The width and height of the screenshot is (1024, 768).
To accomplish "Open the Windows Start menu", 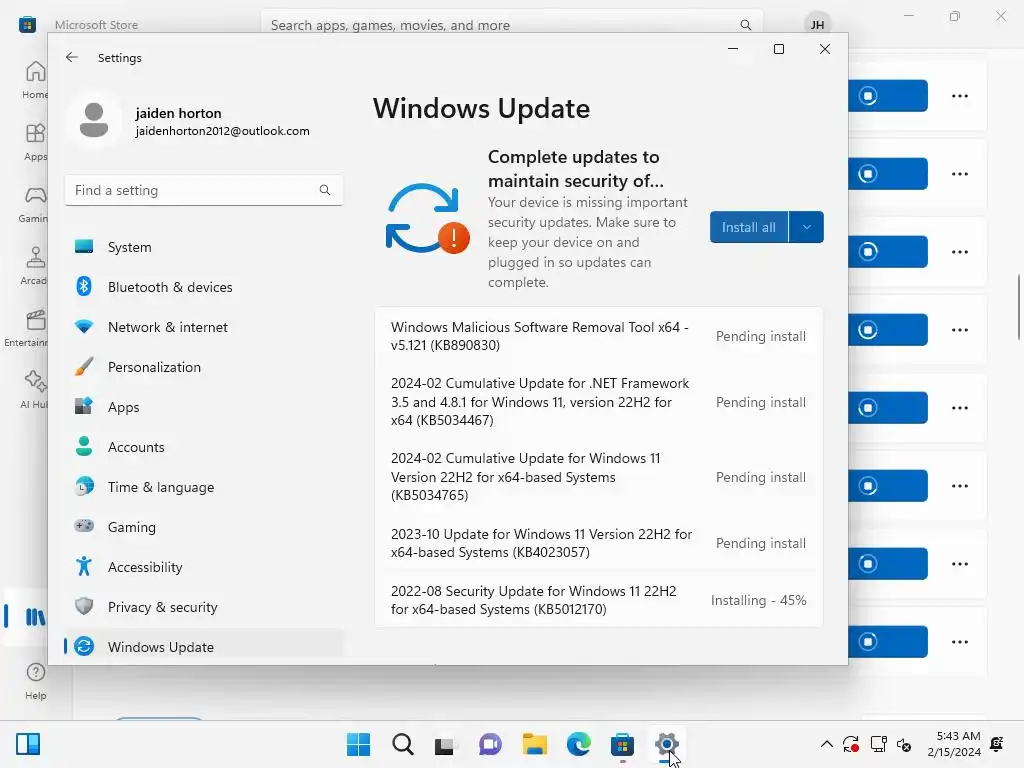I will (359, 744).
